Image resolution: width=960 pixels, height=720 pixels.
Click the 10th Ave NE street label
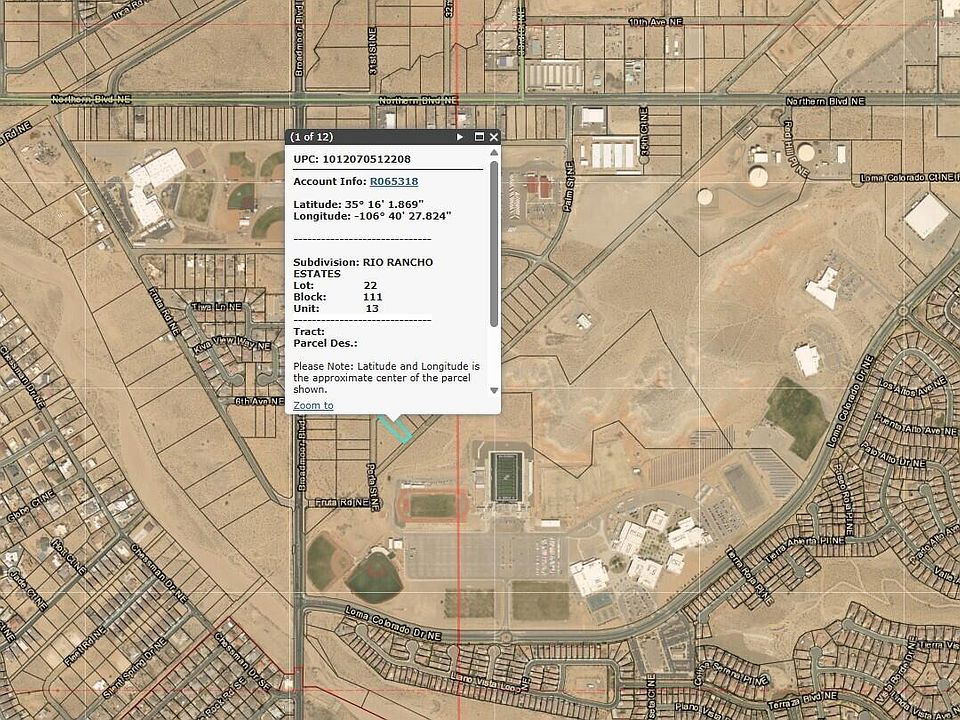click(x=656, y=22)
